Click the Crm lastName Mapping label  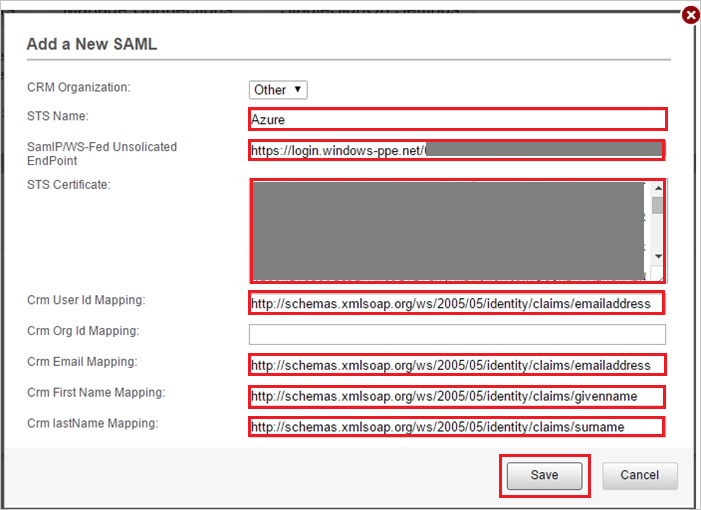pos(93,423)
